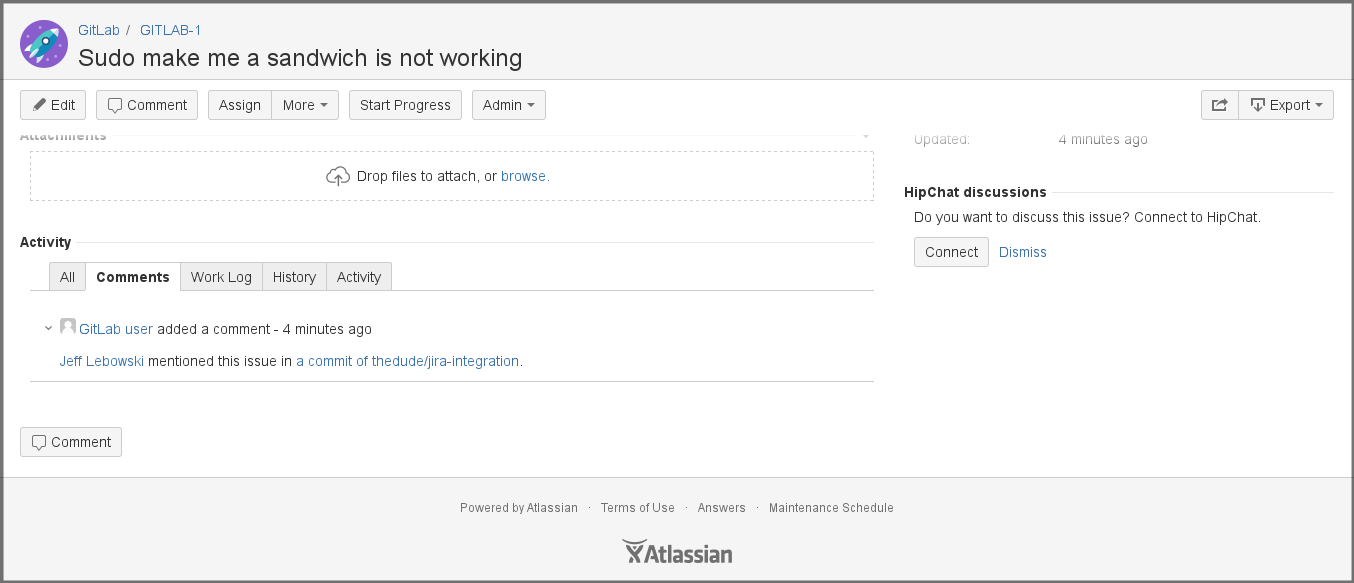The height and width of the screenshot is (583, 1354).
Task: Click the Atlassian logo in the footer
Action: pos(677,551)
